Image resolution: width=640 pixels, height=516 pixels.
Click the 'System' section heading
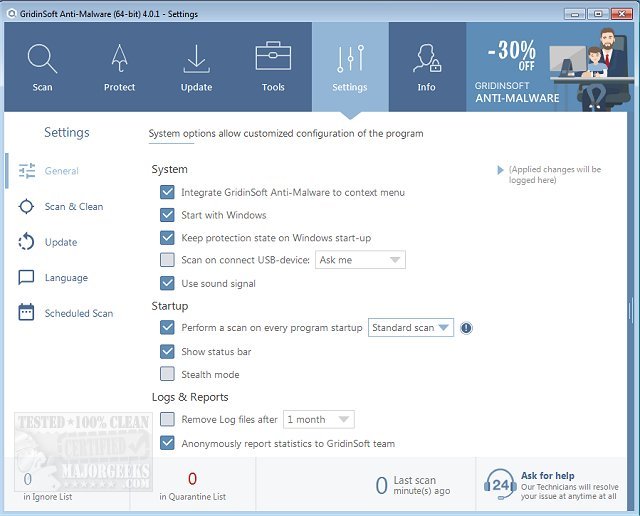pyautogui.click(x=169, y=169)
